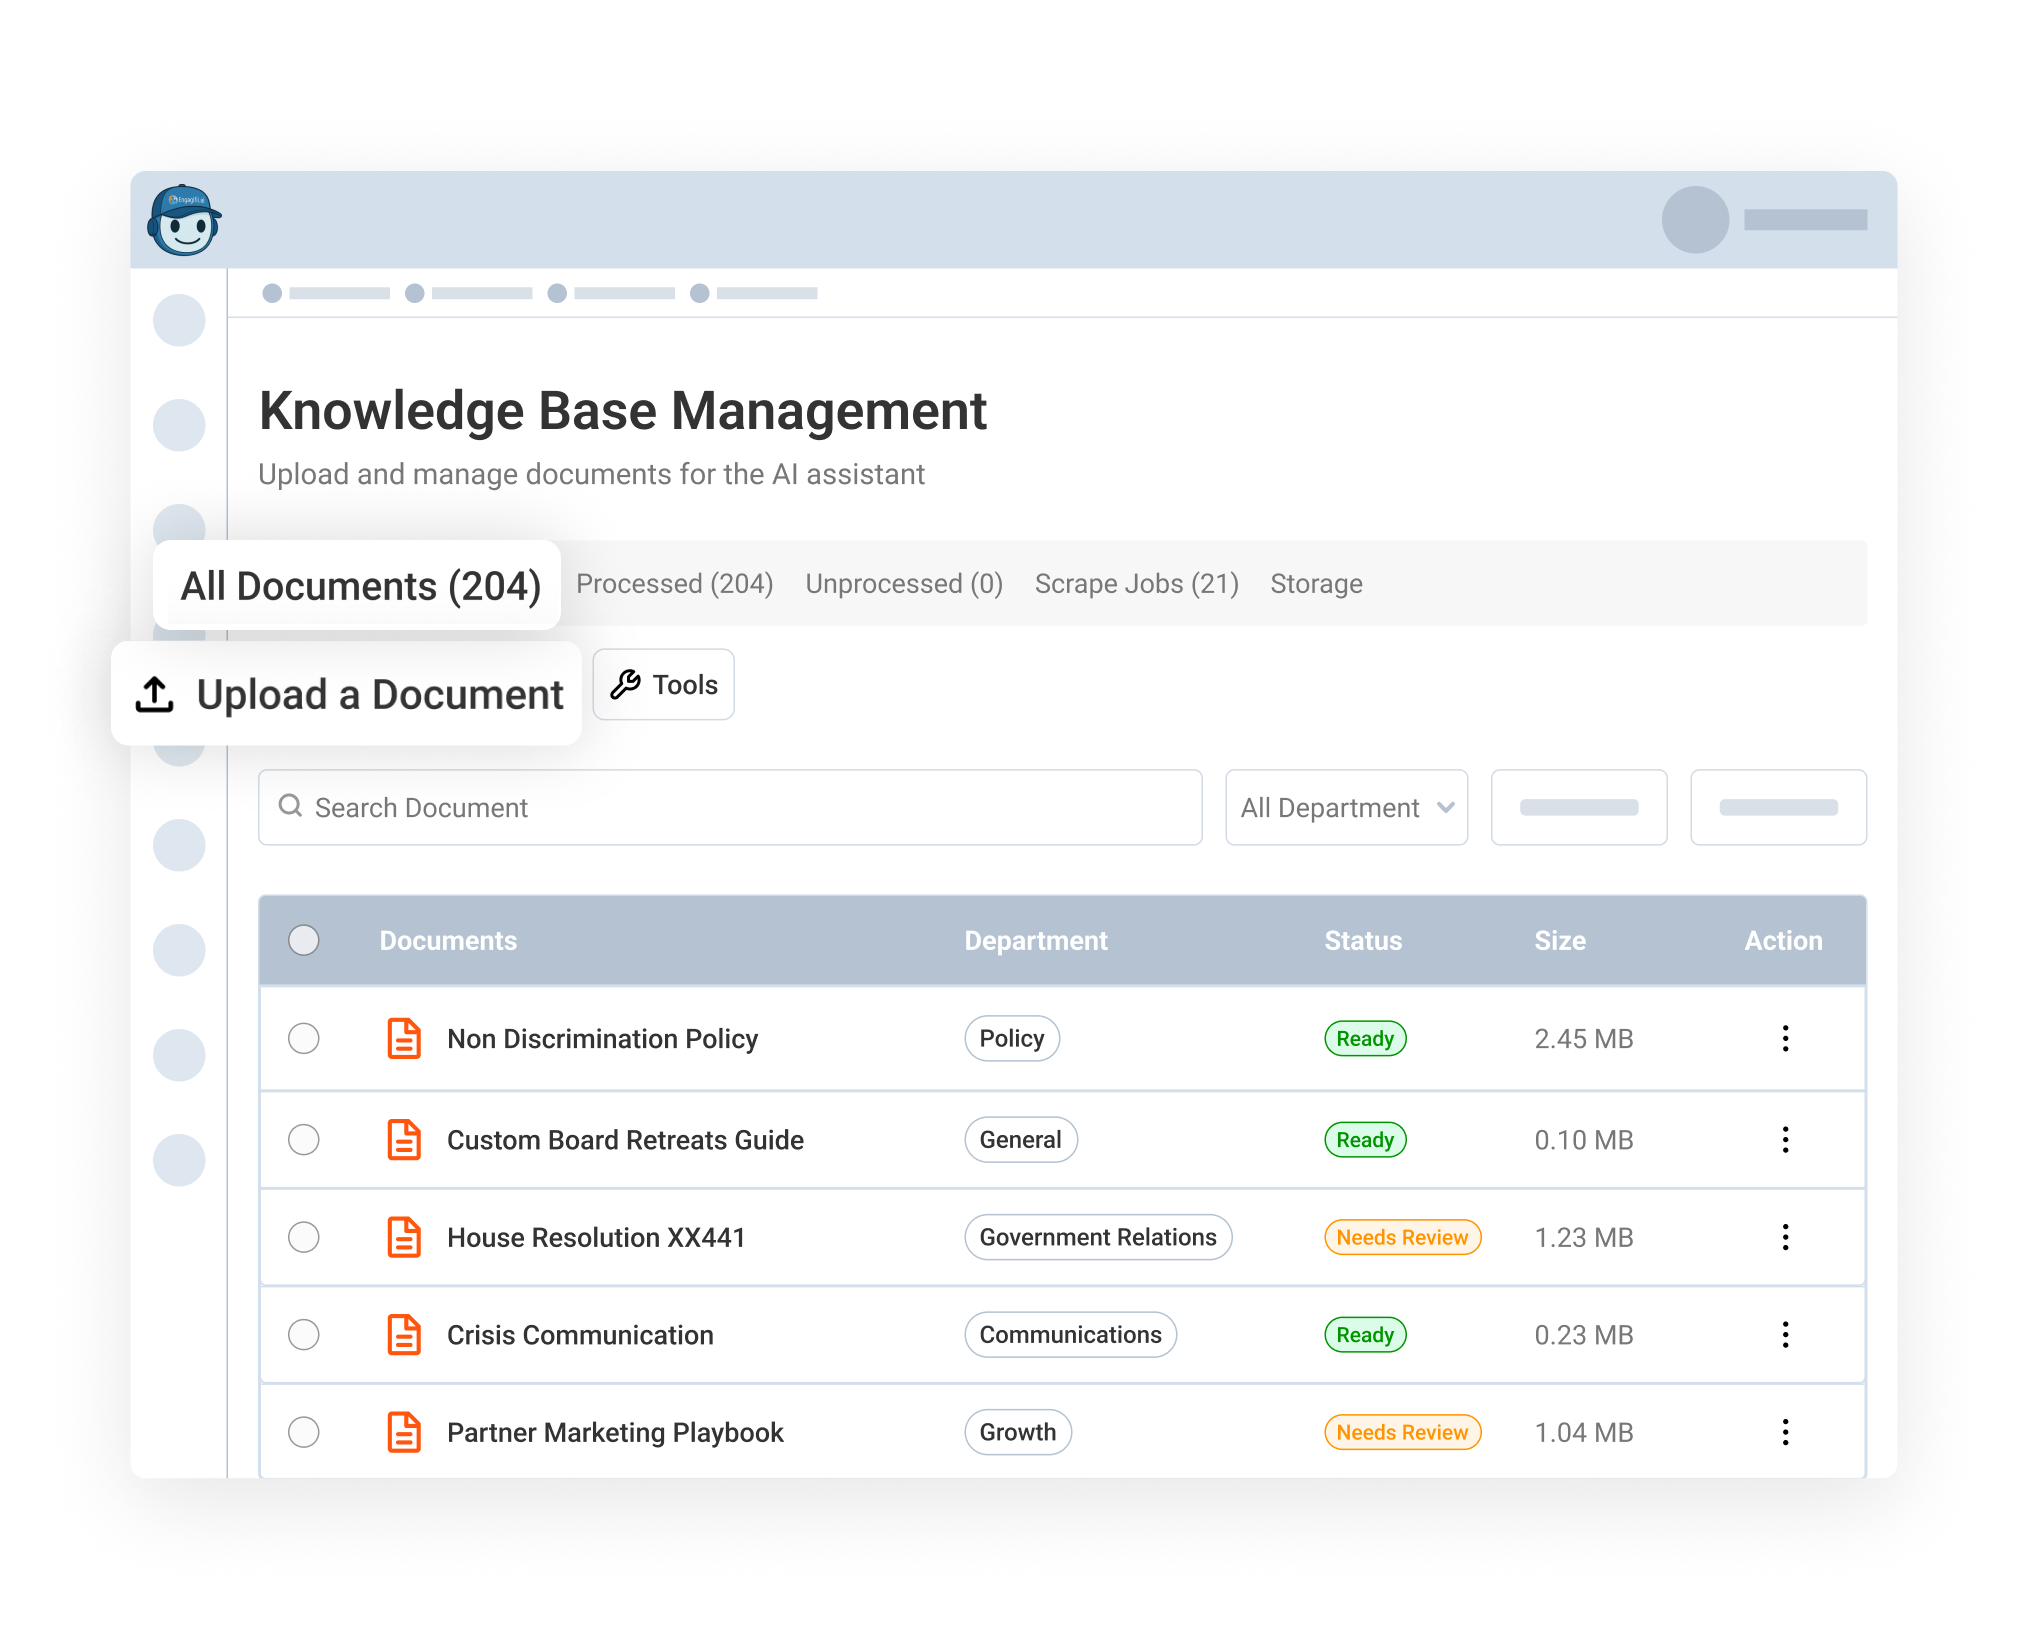Open the Storage tab
The width and height of the screenshot is (2028, 1650).
click(x=1316, y=583)
